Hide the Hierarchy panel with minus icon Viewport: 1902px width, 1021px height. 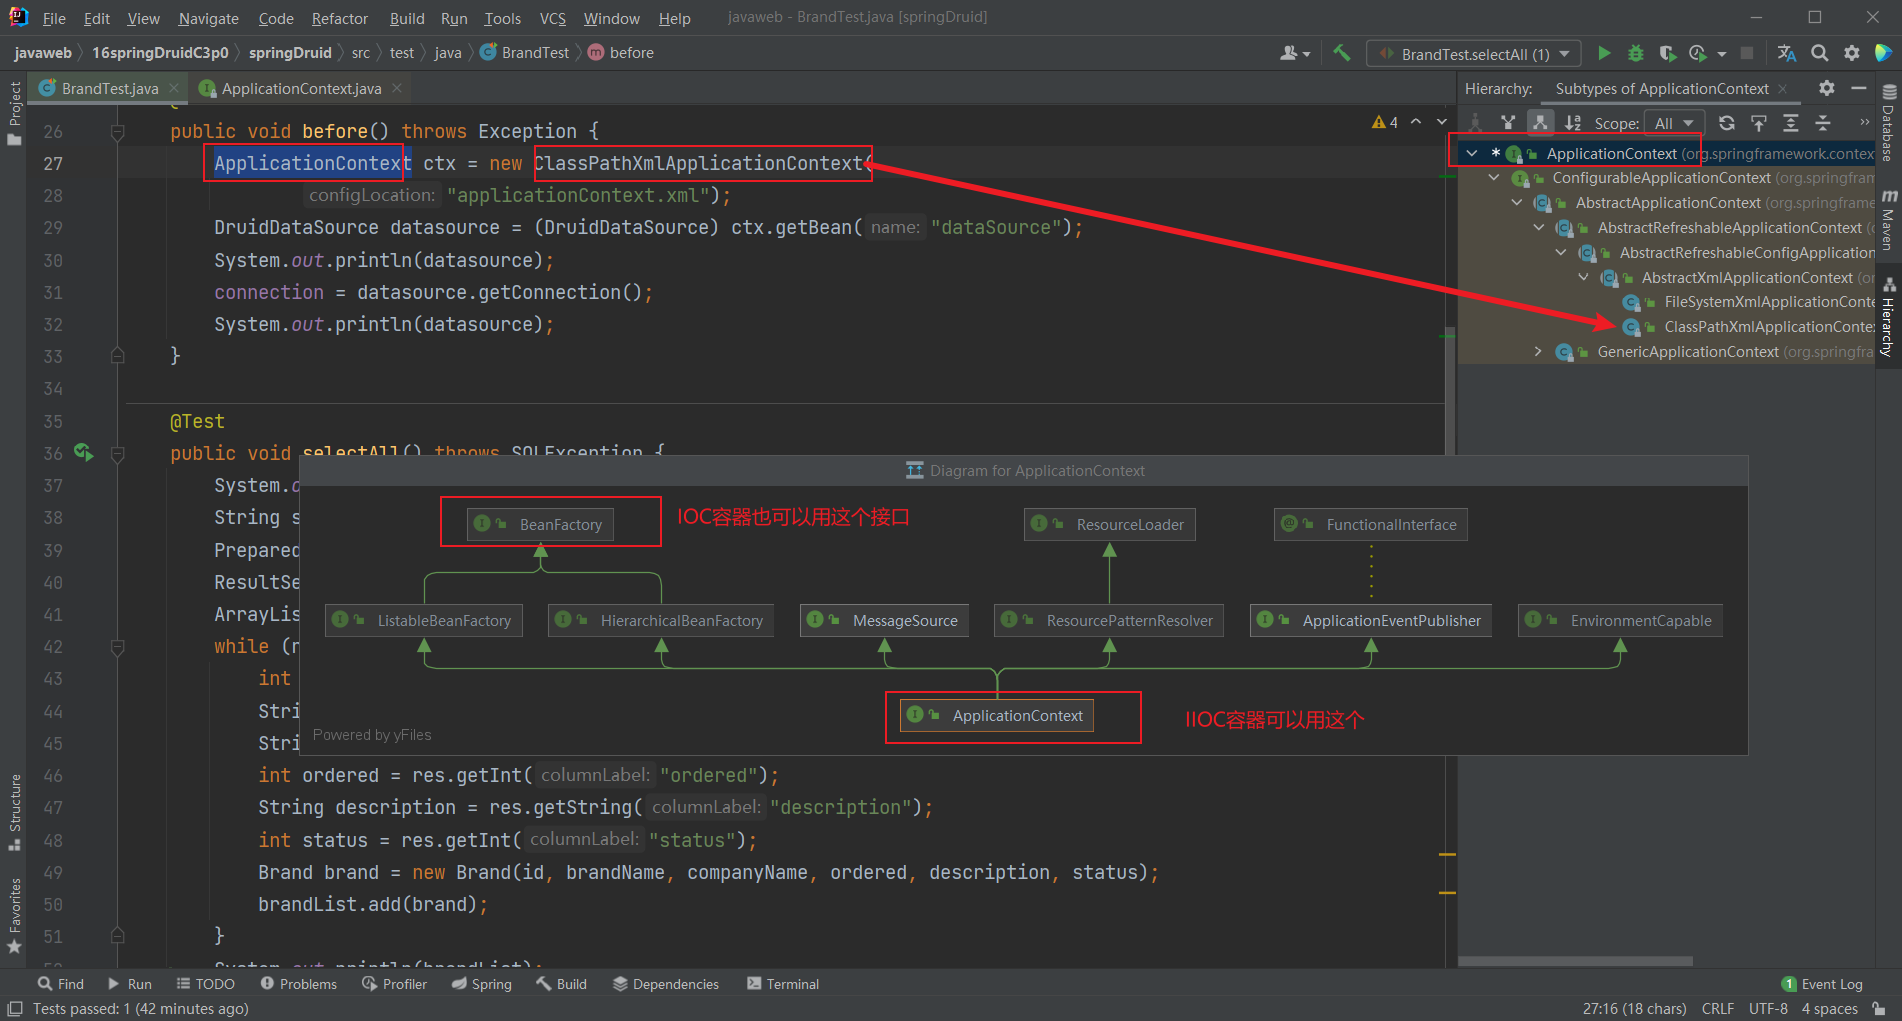click(1859, 88)
